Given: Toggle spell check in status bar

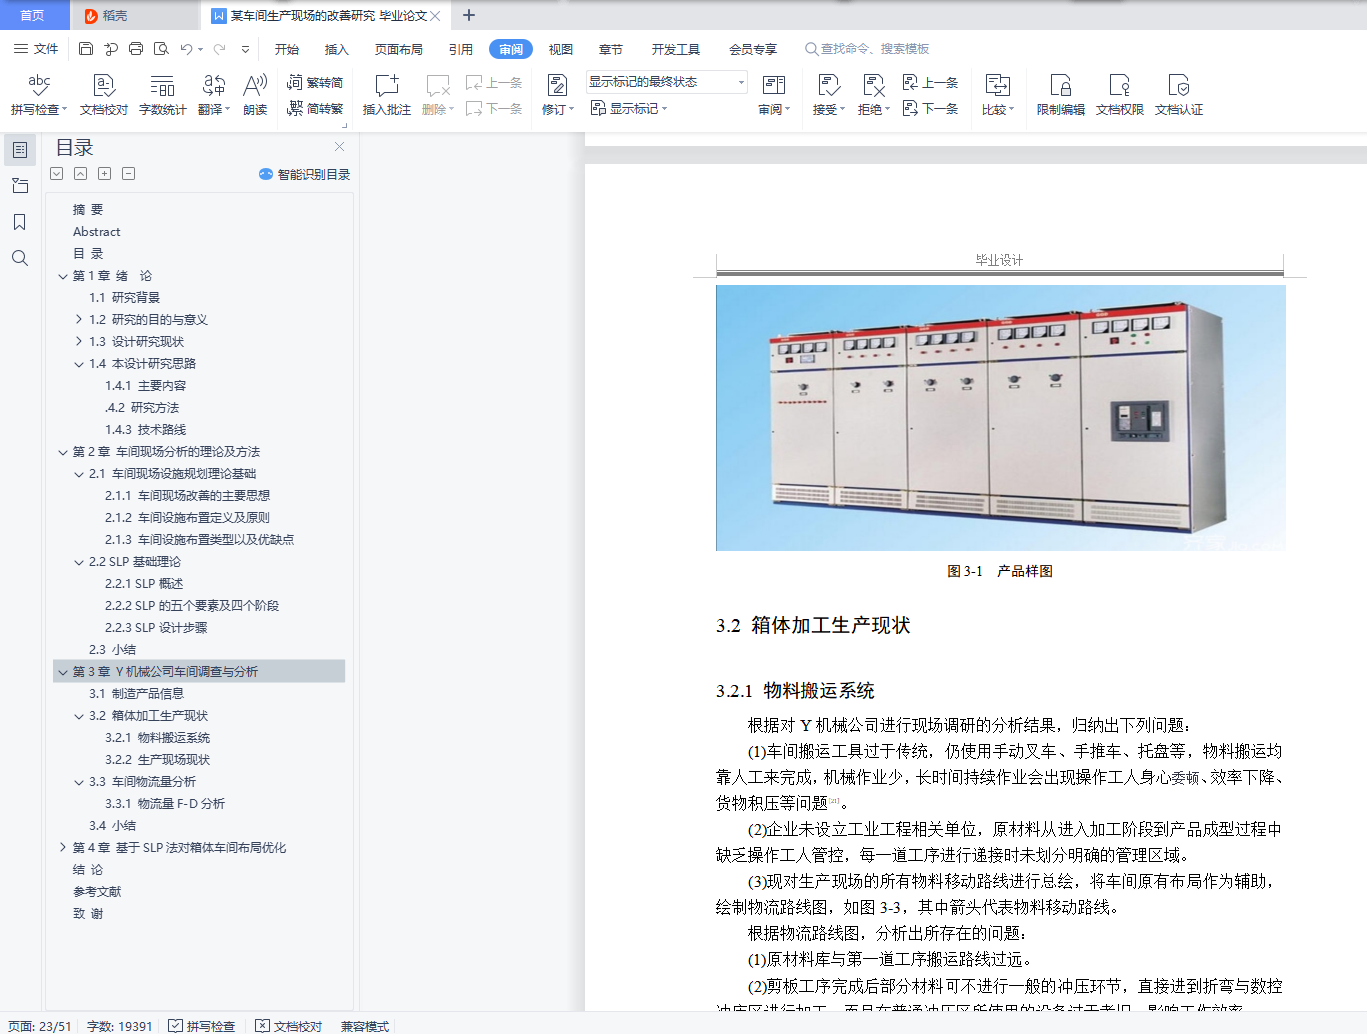Looking at the screenshot, I should pyautogui.click(x=202, y=1026).
